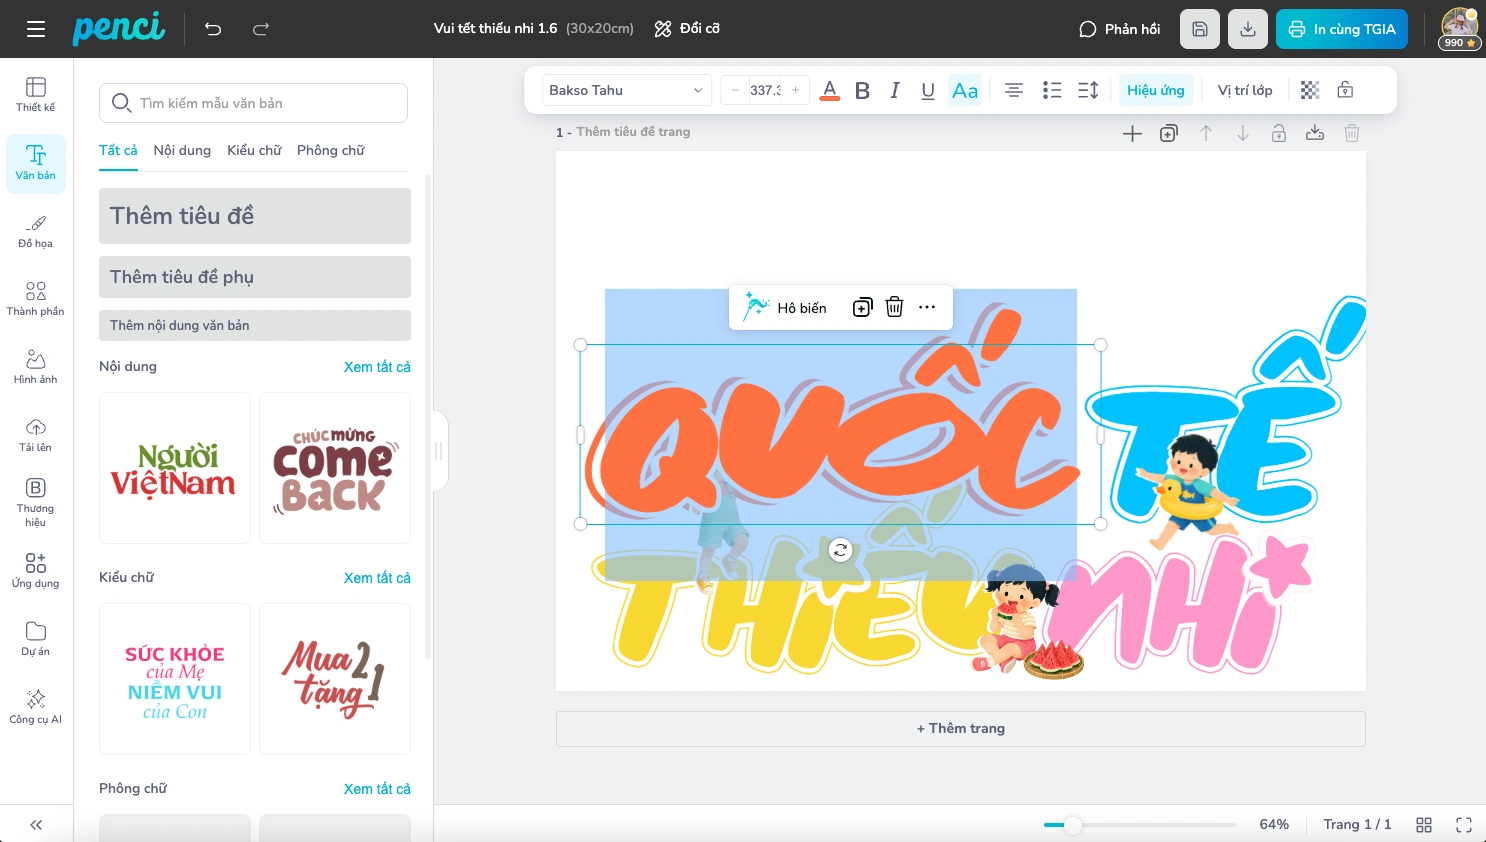1486x842 pixels.
Task: Open more options in floating toolbar
Action: point(927,307)
